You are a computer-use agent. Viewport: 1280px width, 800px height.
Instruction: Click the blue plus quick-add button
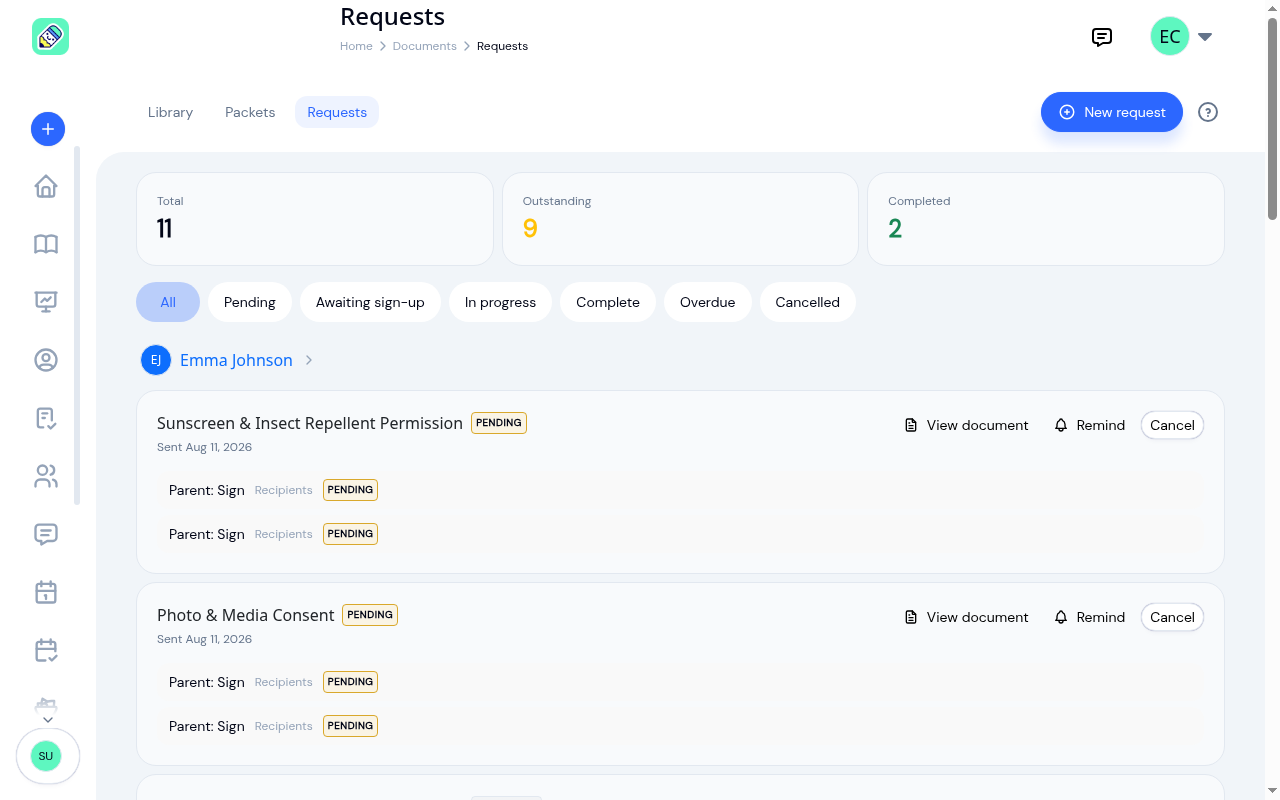coord(48,129)
